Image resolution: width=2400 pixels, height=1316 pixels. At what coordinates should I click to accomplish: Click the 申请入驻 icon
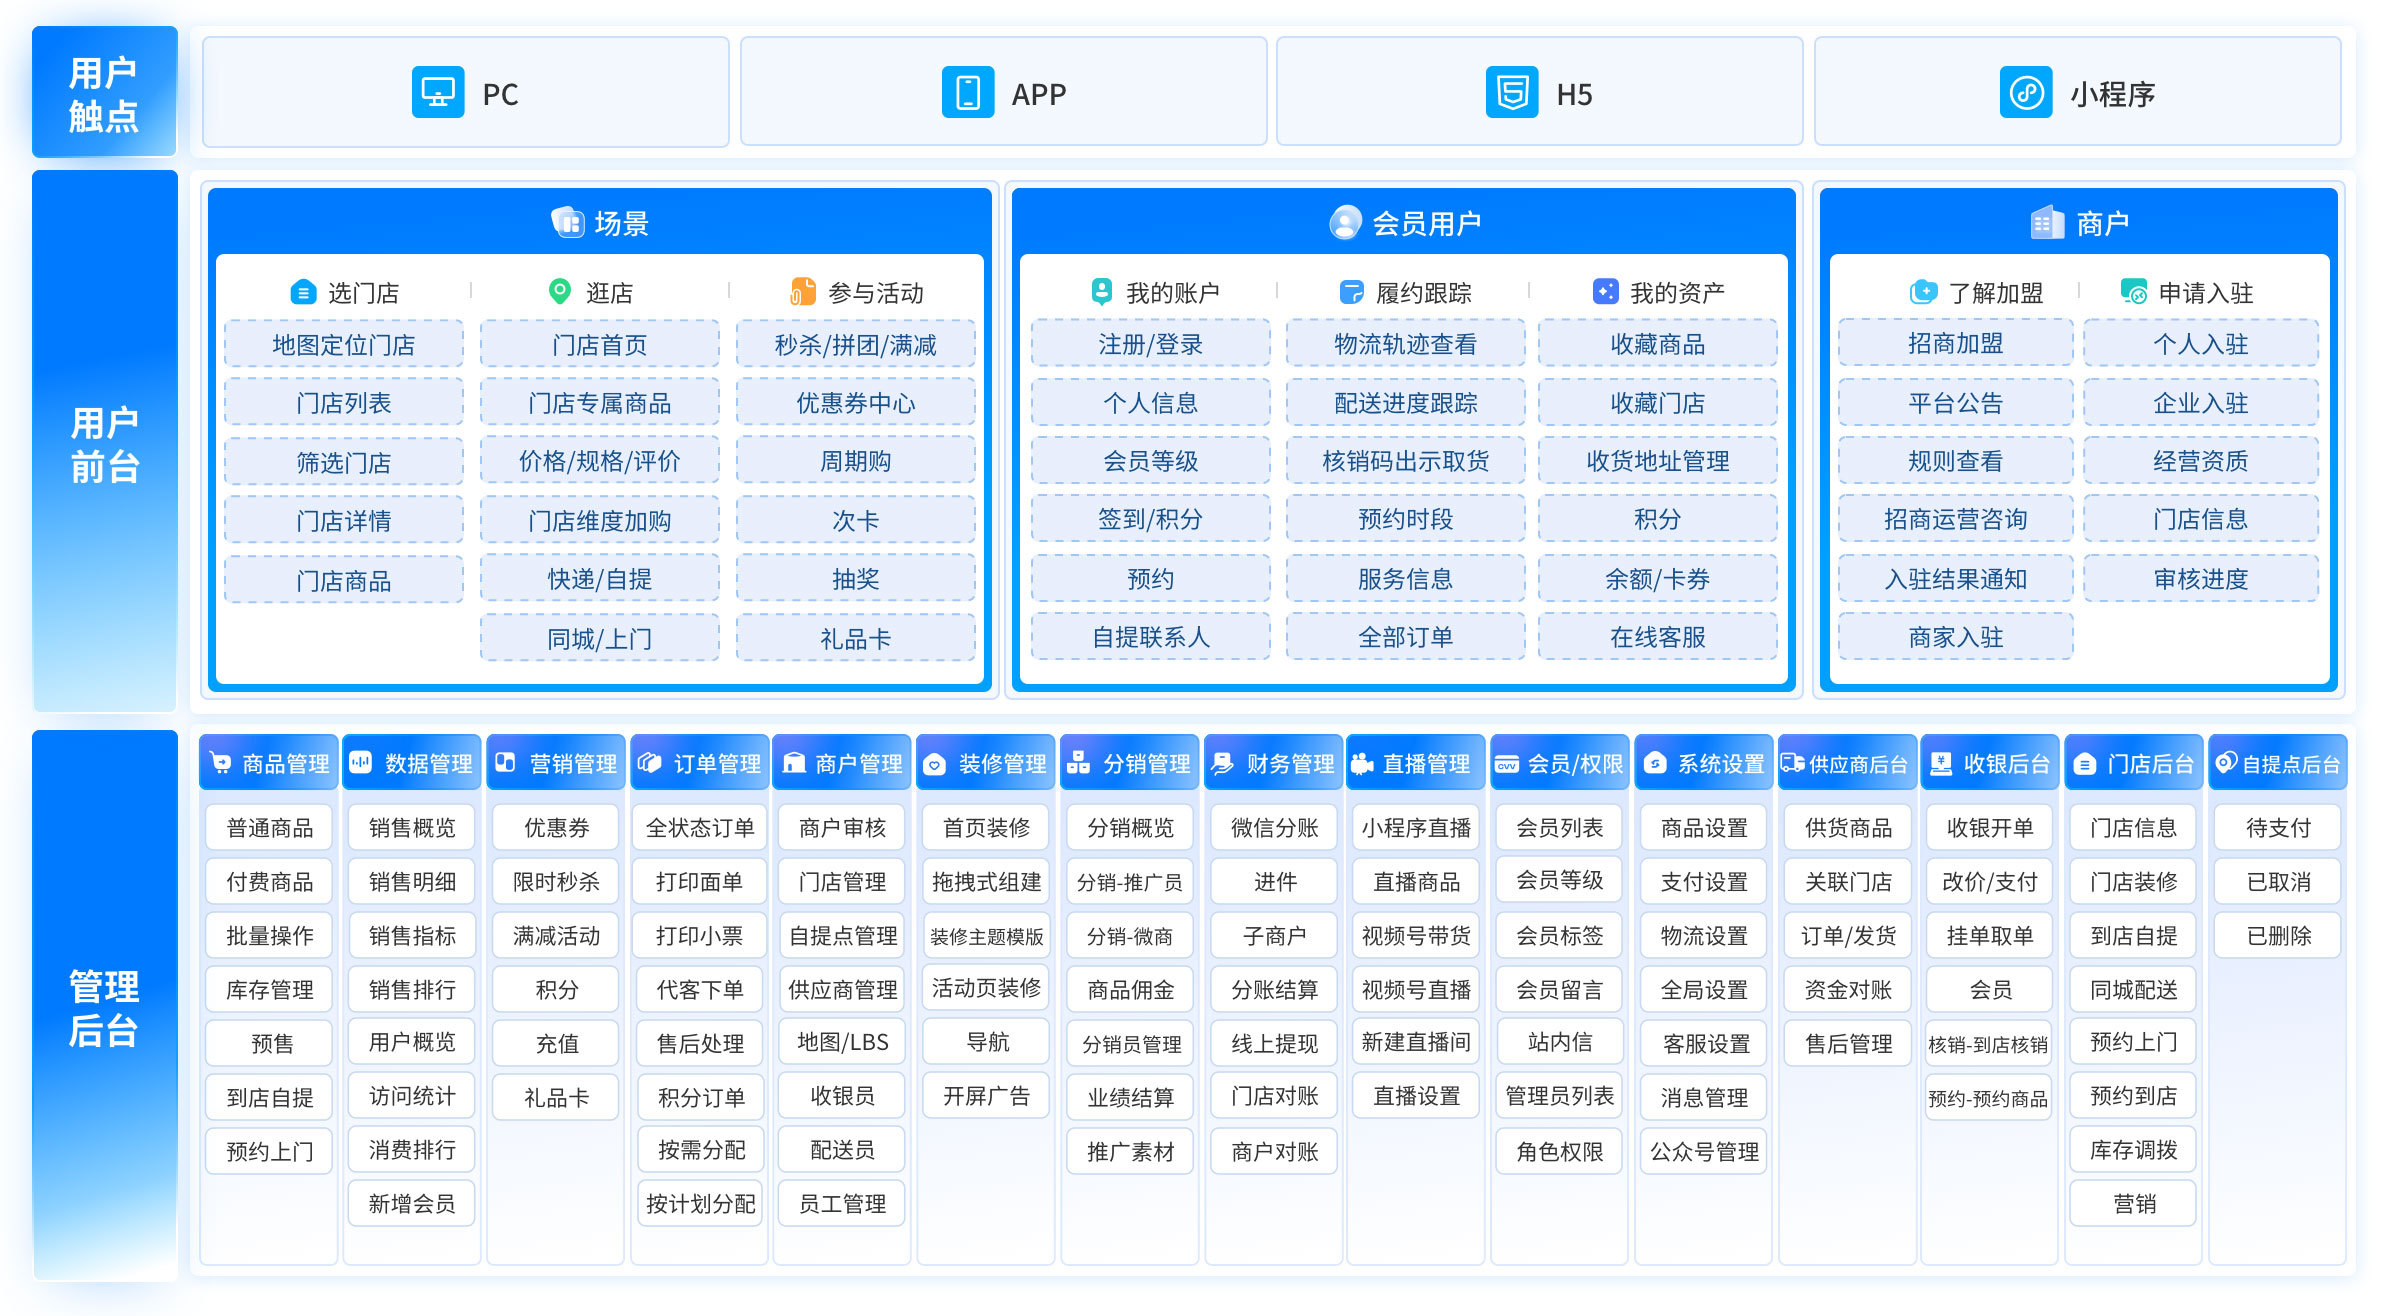coord(2134,292)
